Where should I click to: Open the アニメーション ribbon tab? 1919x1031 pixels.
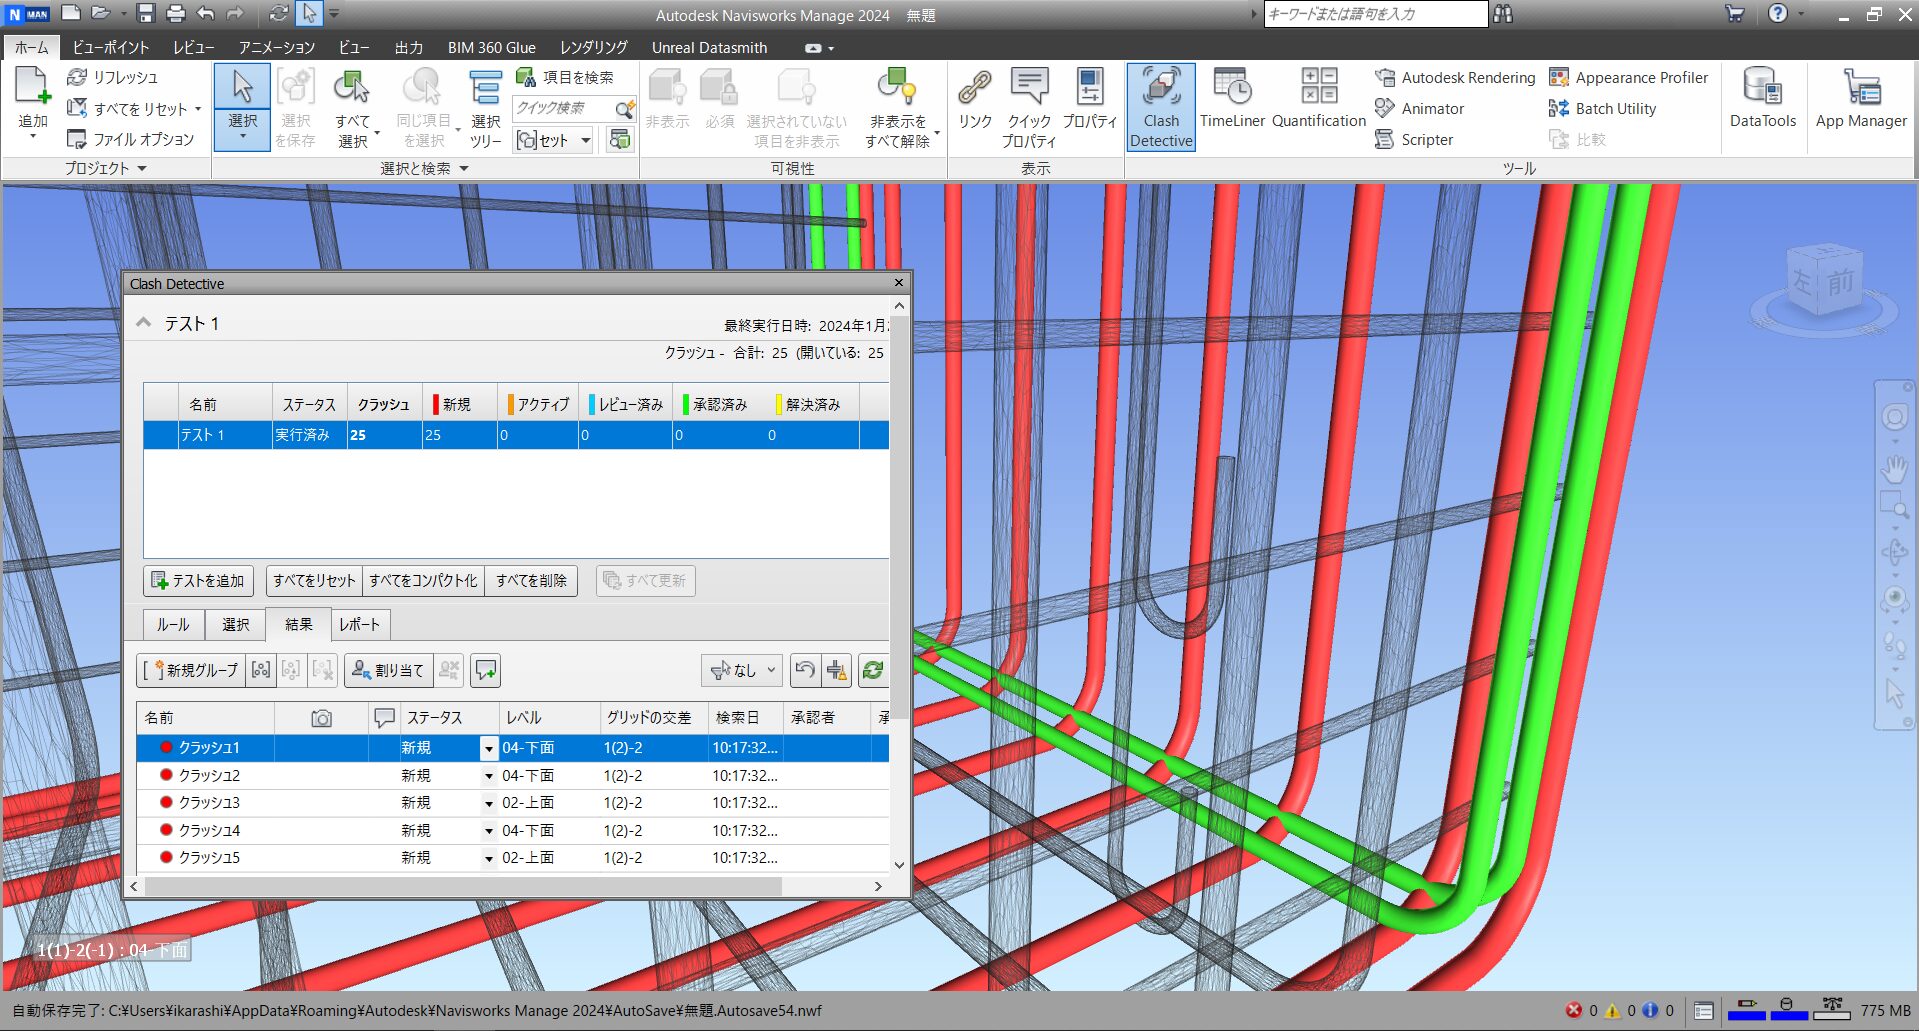tap(276, 47)
